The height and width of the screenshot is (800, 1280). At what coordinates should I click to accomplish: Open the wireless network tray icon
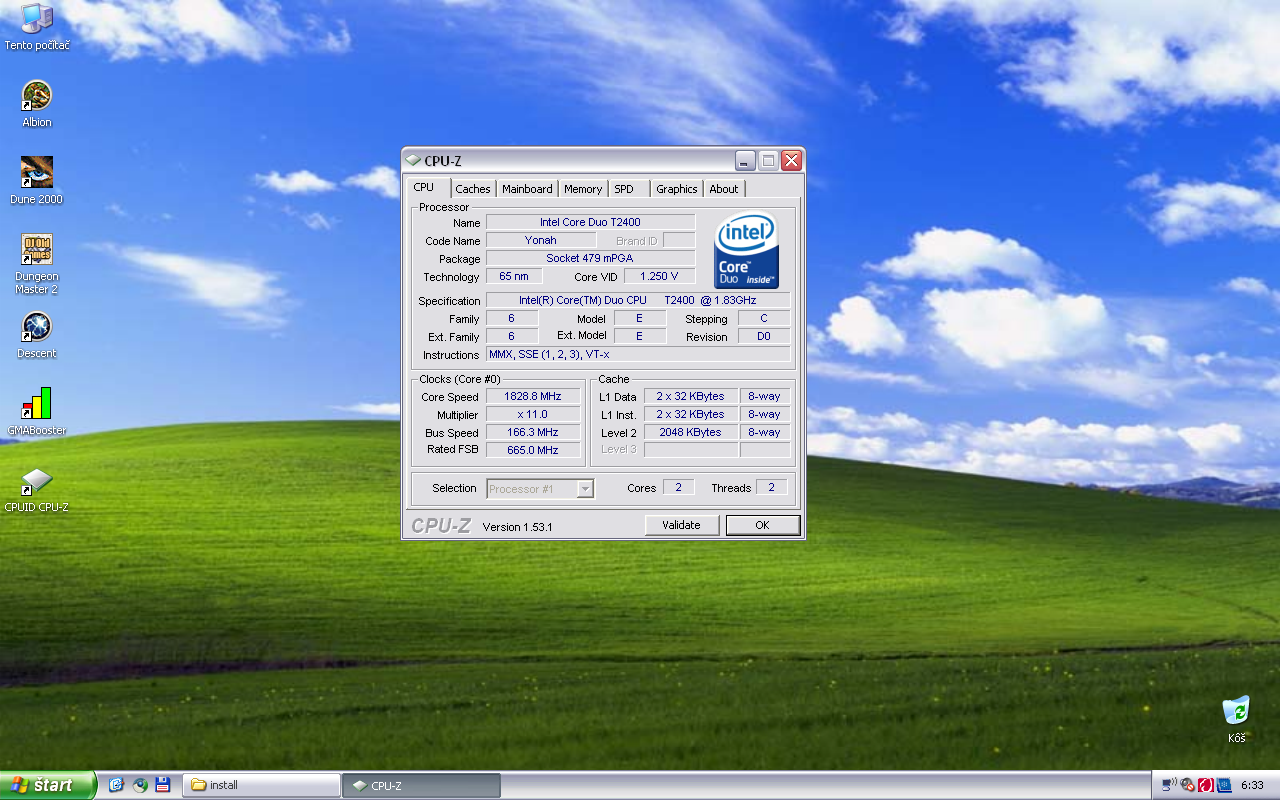click(x=1170, y=785)
